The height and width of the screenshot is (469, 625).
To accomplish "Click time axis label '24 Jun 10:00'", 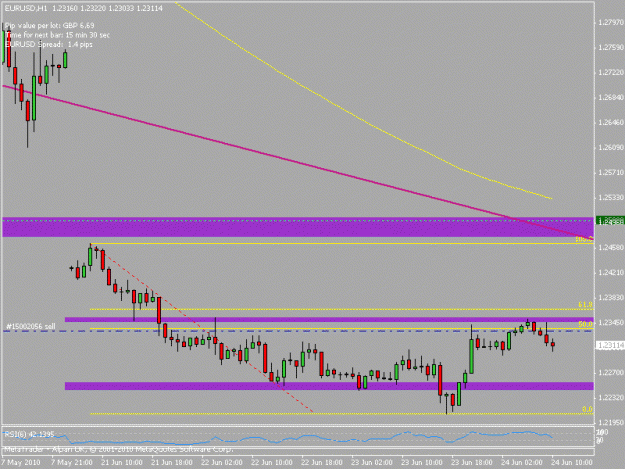I will pos(572,462).
